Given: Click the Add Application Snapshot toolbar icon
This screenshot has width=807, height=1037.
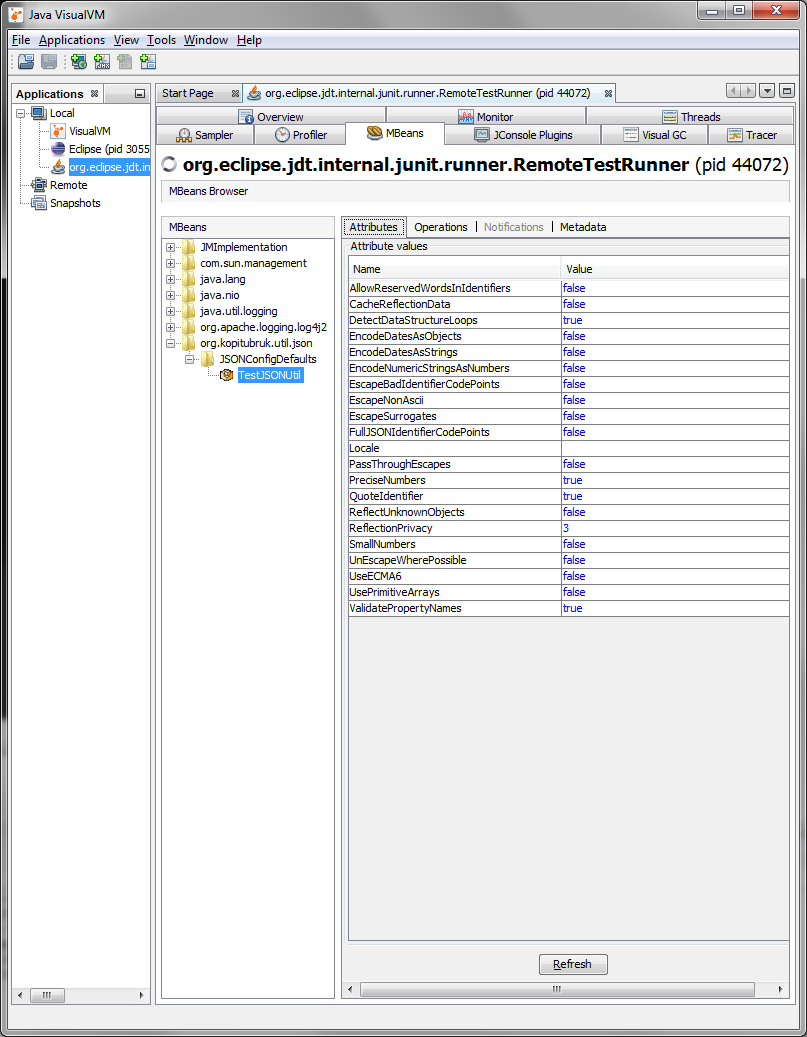Looking at the screenshot, I should [148, 62].
